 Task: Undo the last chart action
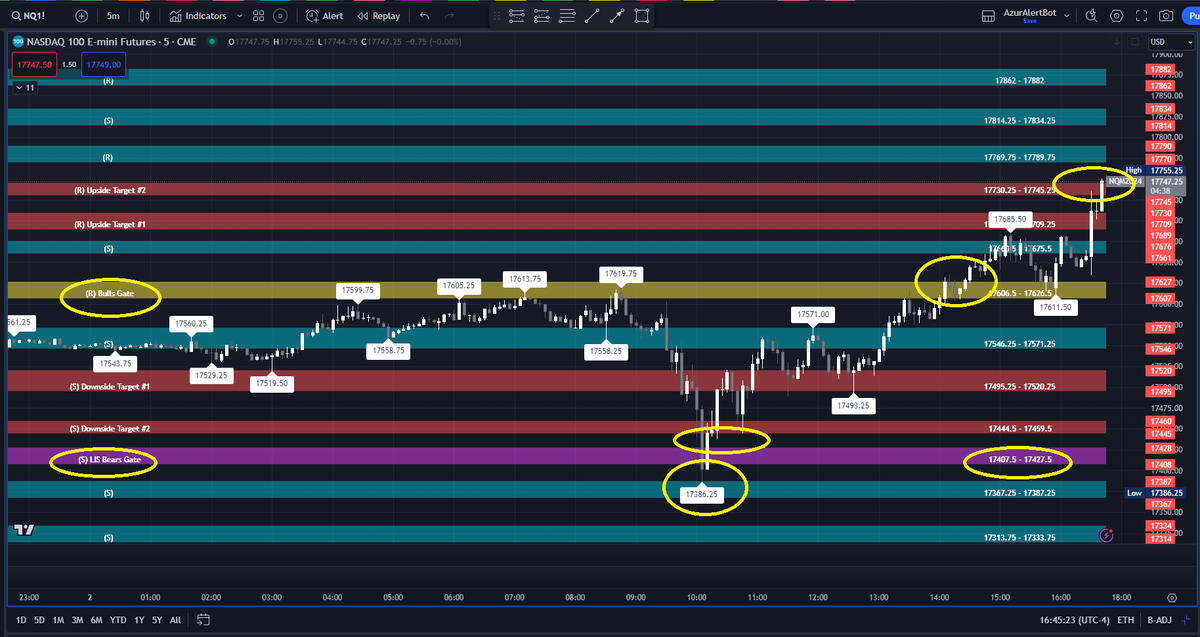coord(425,16)
